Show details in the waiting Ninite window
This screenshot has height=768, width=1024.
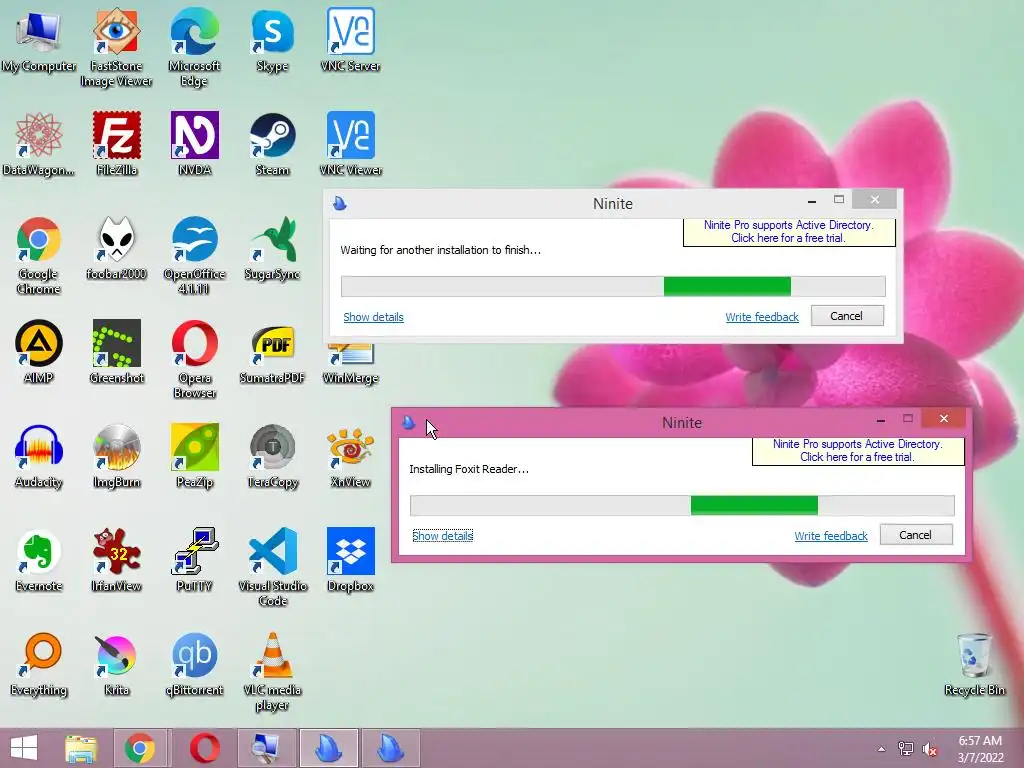point(374,317)
